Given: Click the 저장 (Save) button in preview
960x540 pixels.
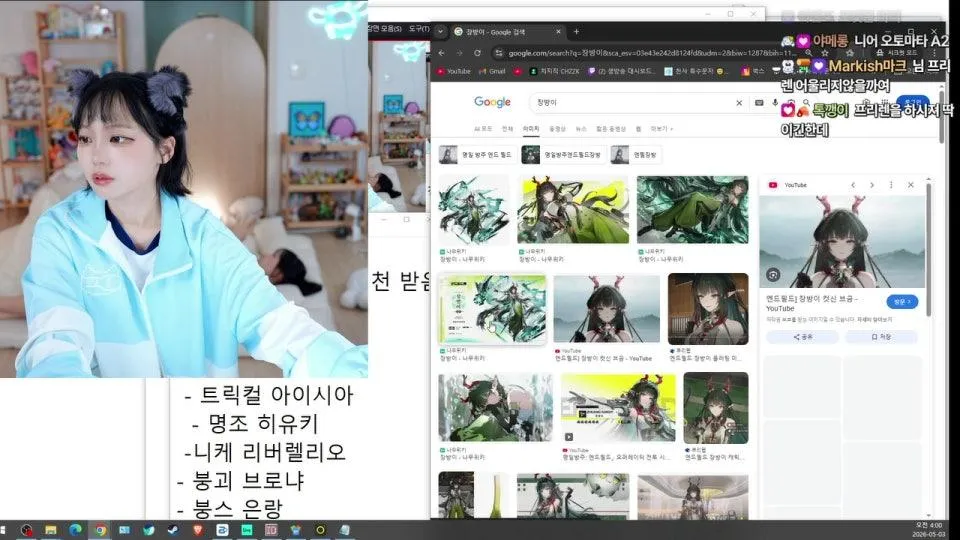Looking at the screenshot, I should pyautogui.click(x=881, y=337).
